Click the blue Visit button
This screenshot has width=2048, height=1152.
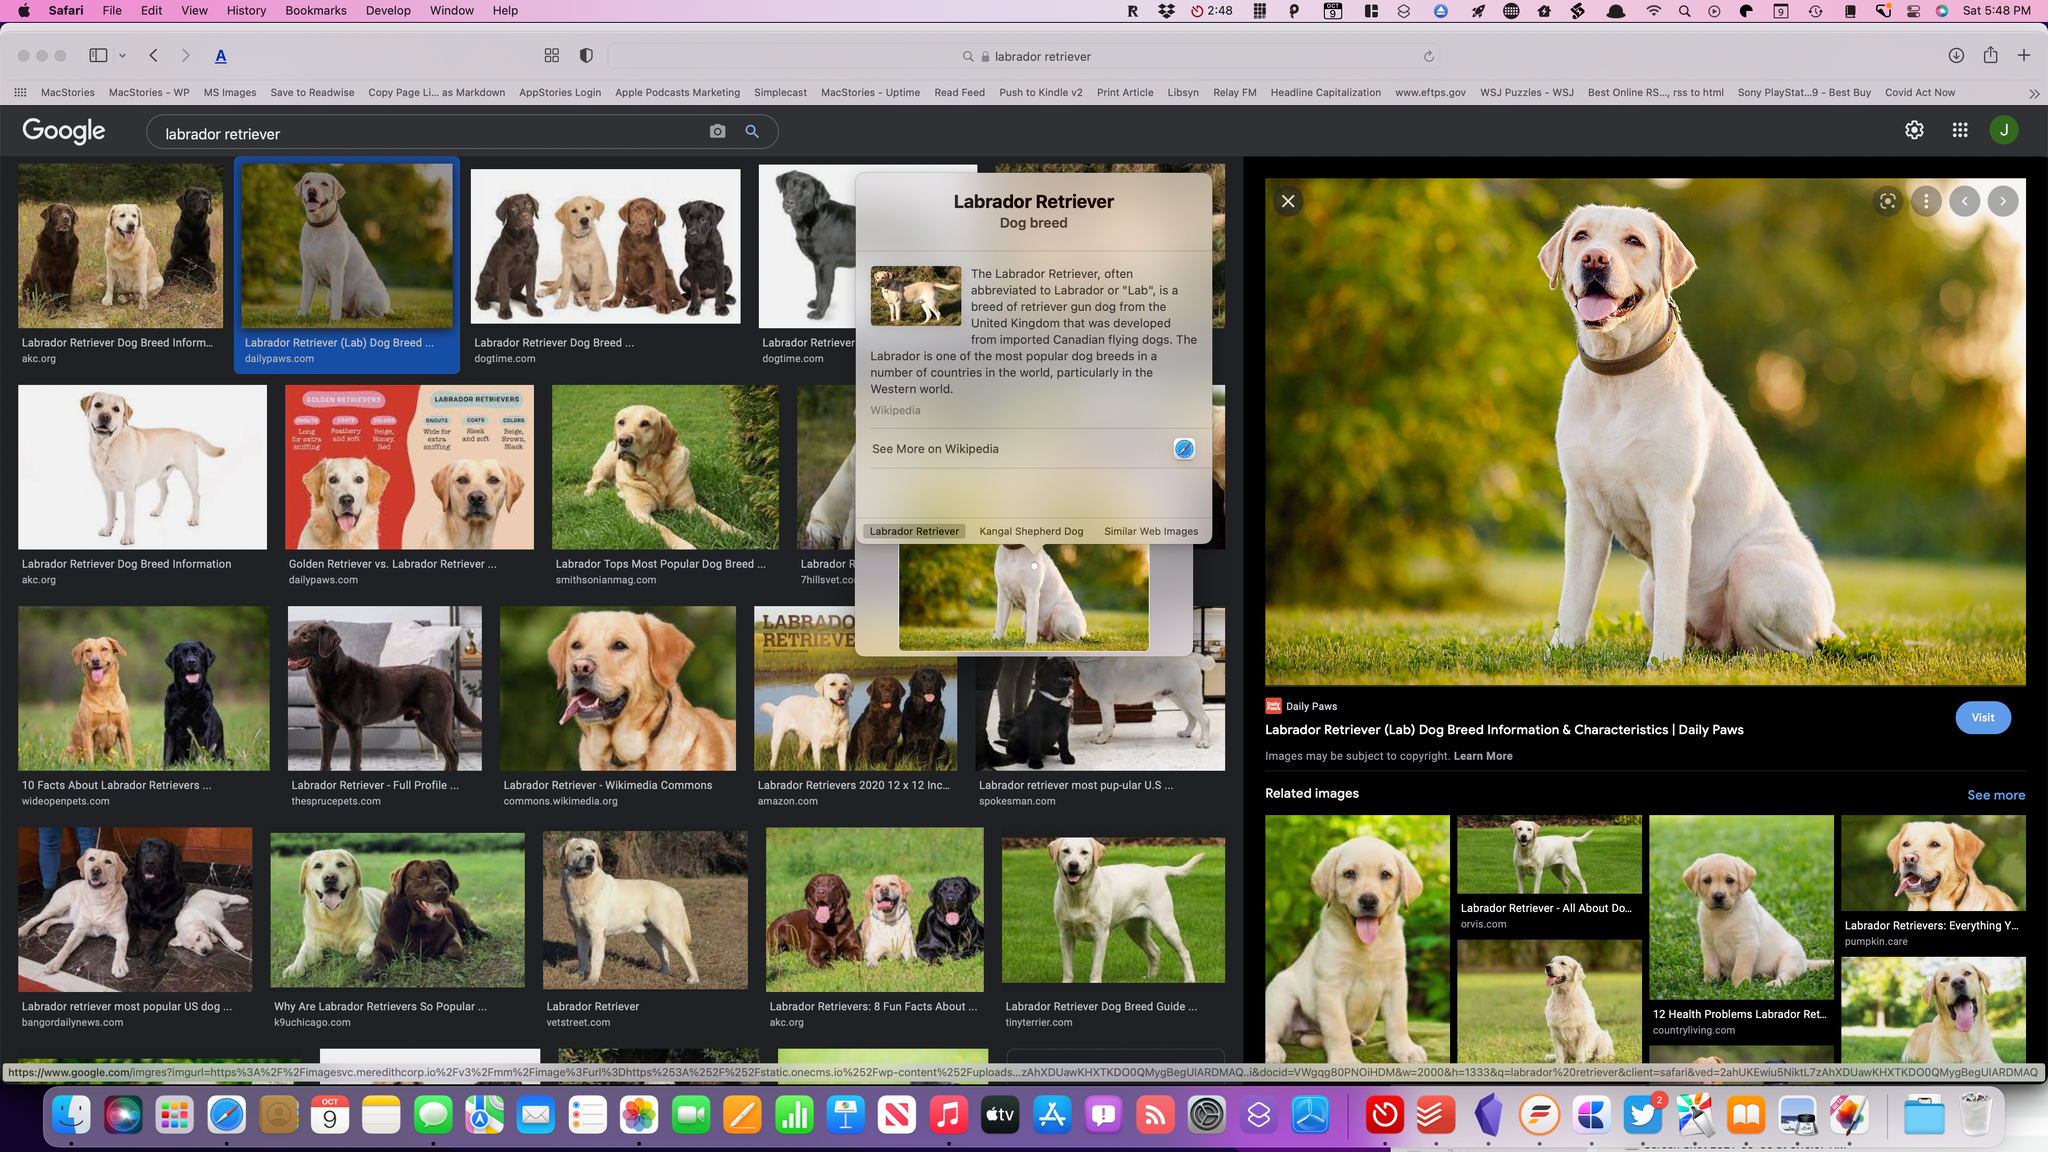1983,717
